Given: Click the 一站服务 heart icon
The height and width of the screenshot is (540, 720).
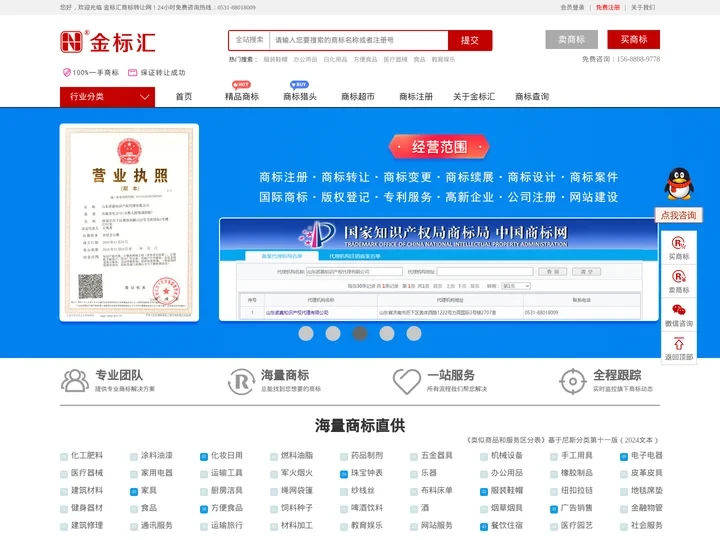Looking at the screenshot, I should point(407,381).
